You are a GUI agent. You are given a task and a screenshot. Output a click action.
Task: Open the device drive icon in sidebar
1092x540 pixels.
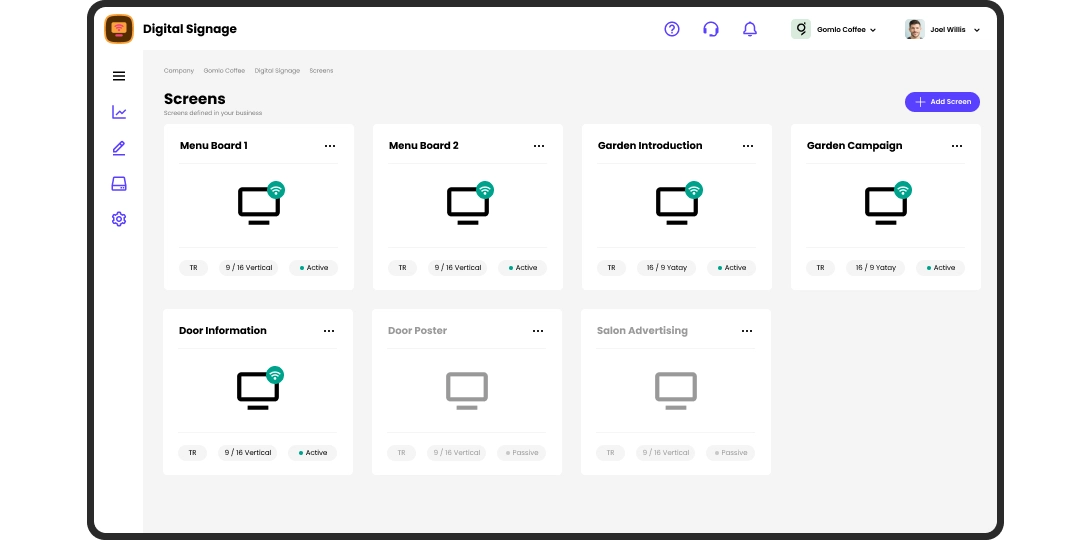pos(119,183)
